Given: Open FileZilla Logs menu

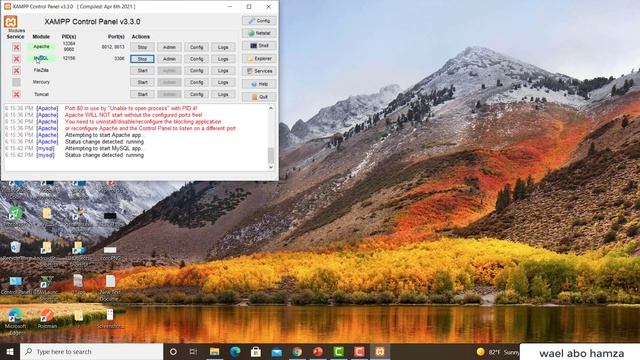Looking at the screenshot, I should click(x=223, y=71).
